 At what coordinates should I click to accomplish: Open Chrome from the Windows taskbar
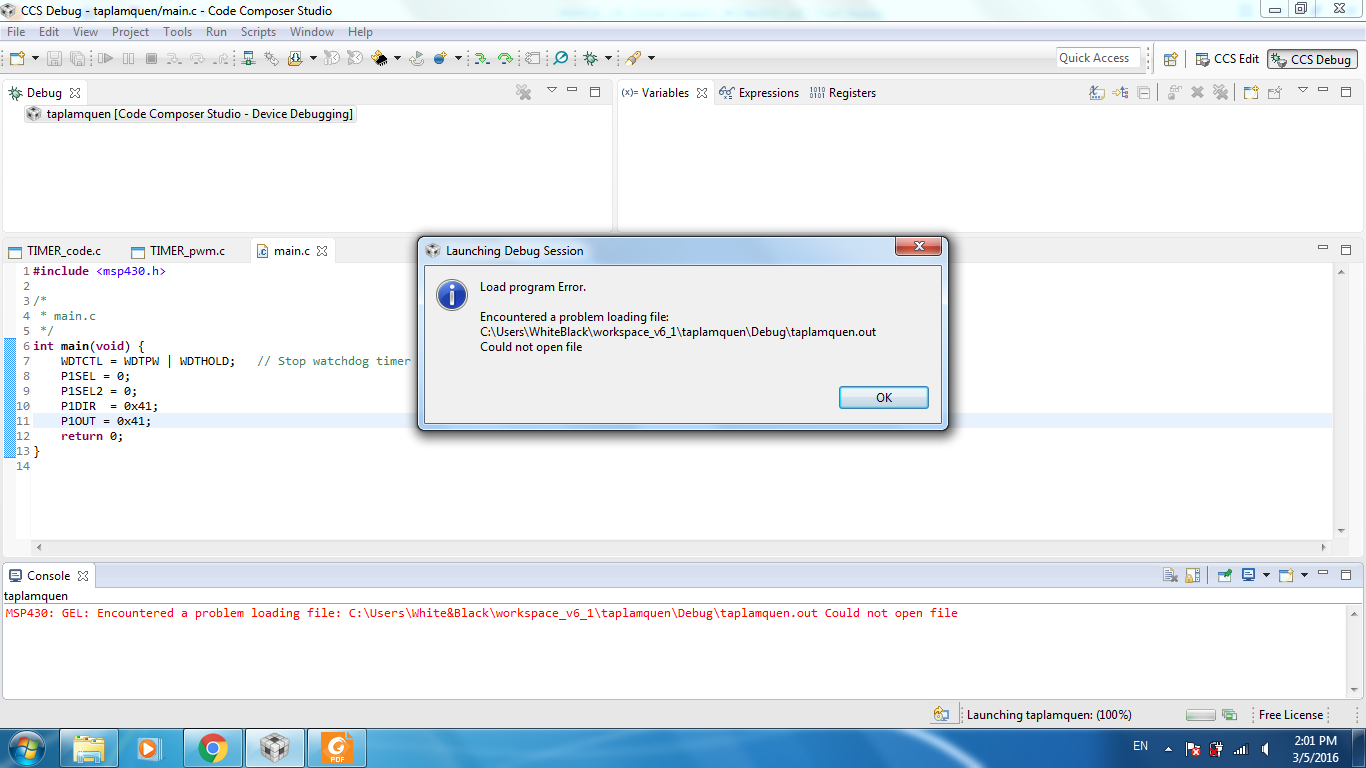[212, 747]
